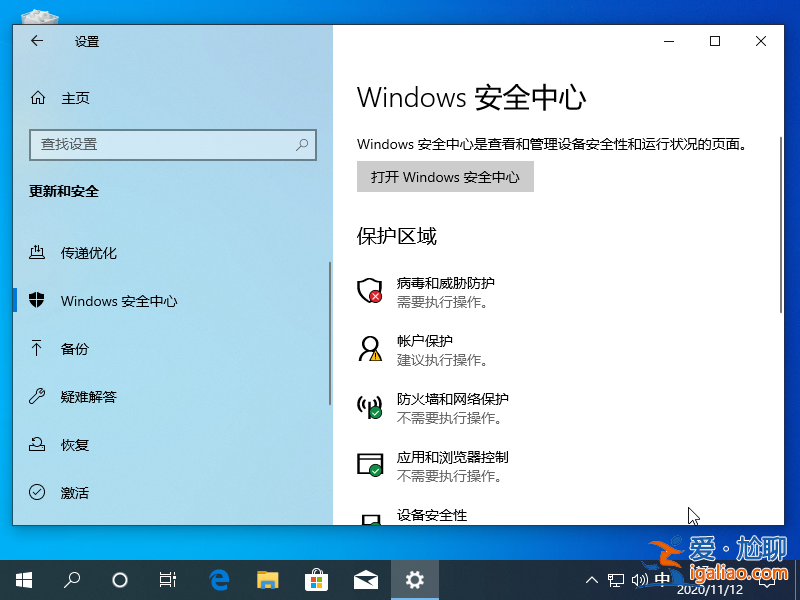Viewport: 800px width, 600px height.
Task: Open 病毒和威胁防护 shield icon
Action: click(x=368, y=291)
